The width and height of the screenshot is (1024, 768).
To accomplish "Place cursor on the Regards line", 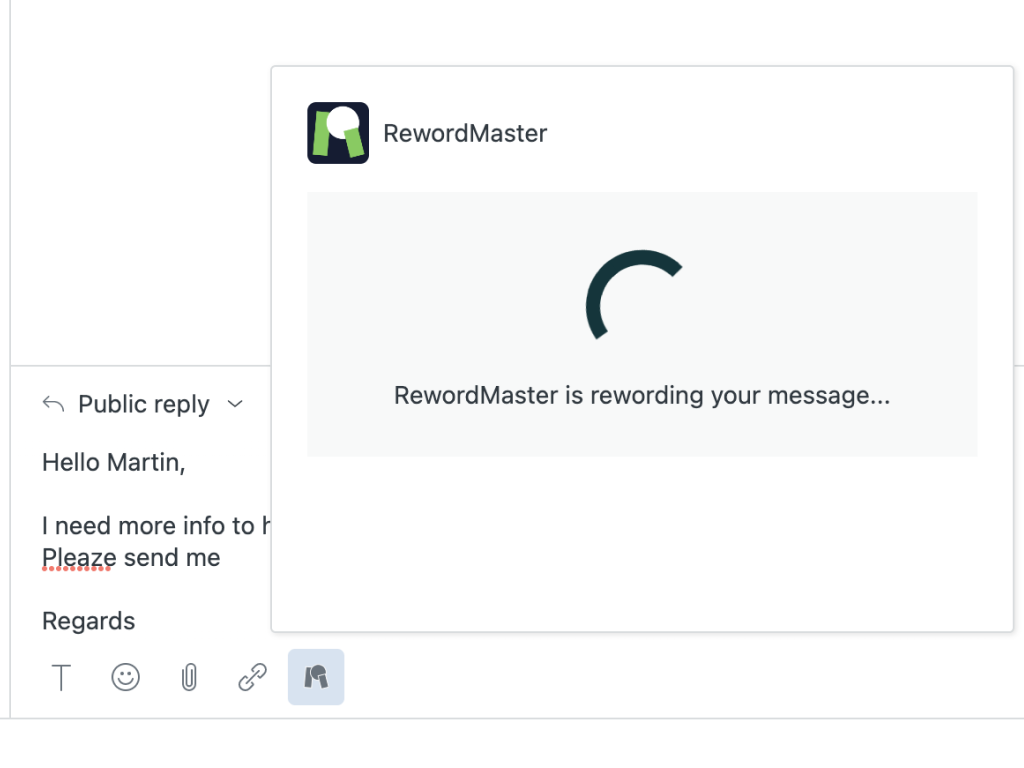I will pos(88,621).
